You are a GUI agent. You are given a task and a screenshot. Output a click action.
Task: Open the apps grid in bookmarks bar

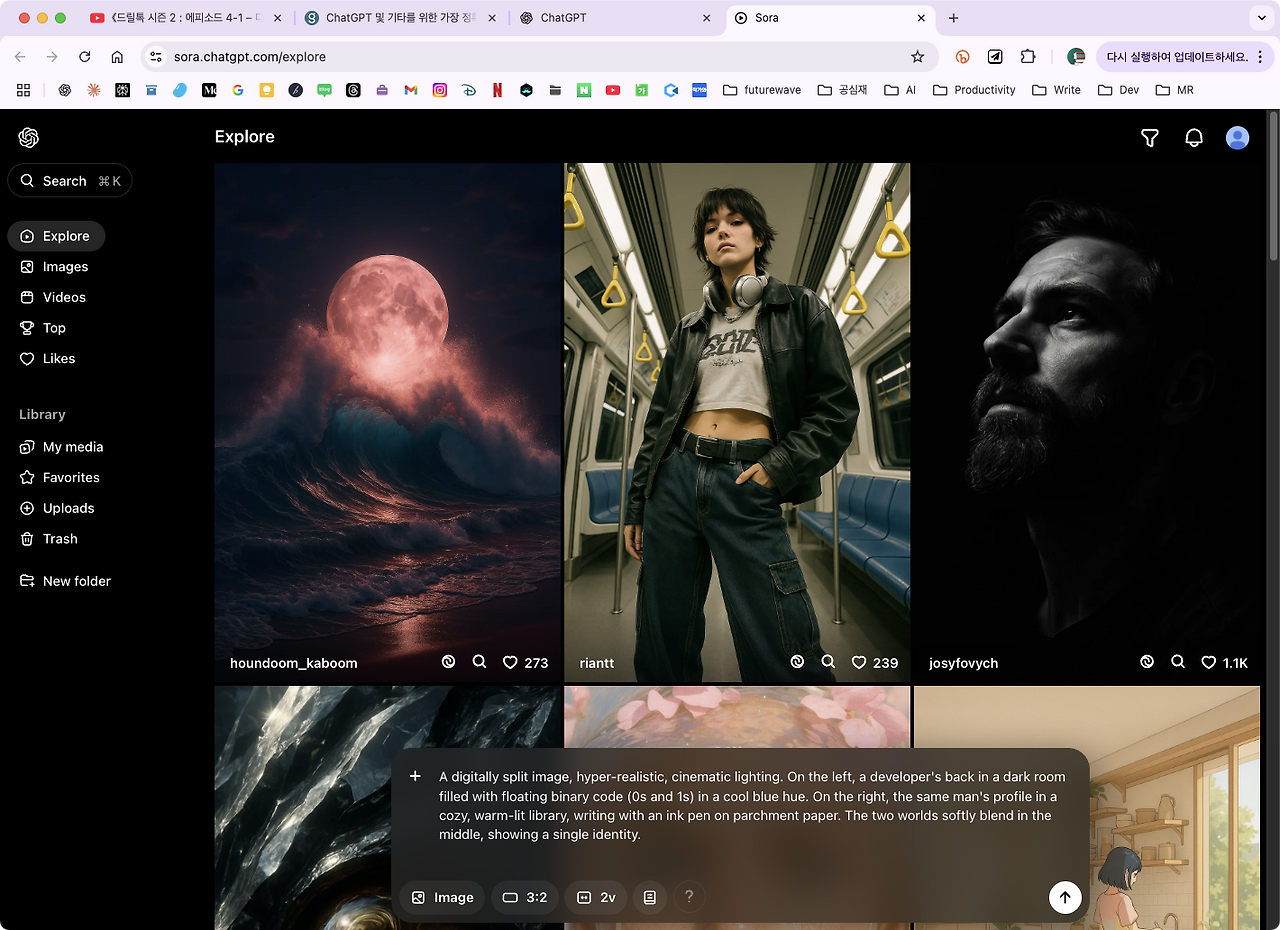(23, 90)
